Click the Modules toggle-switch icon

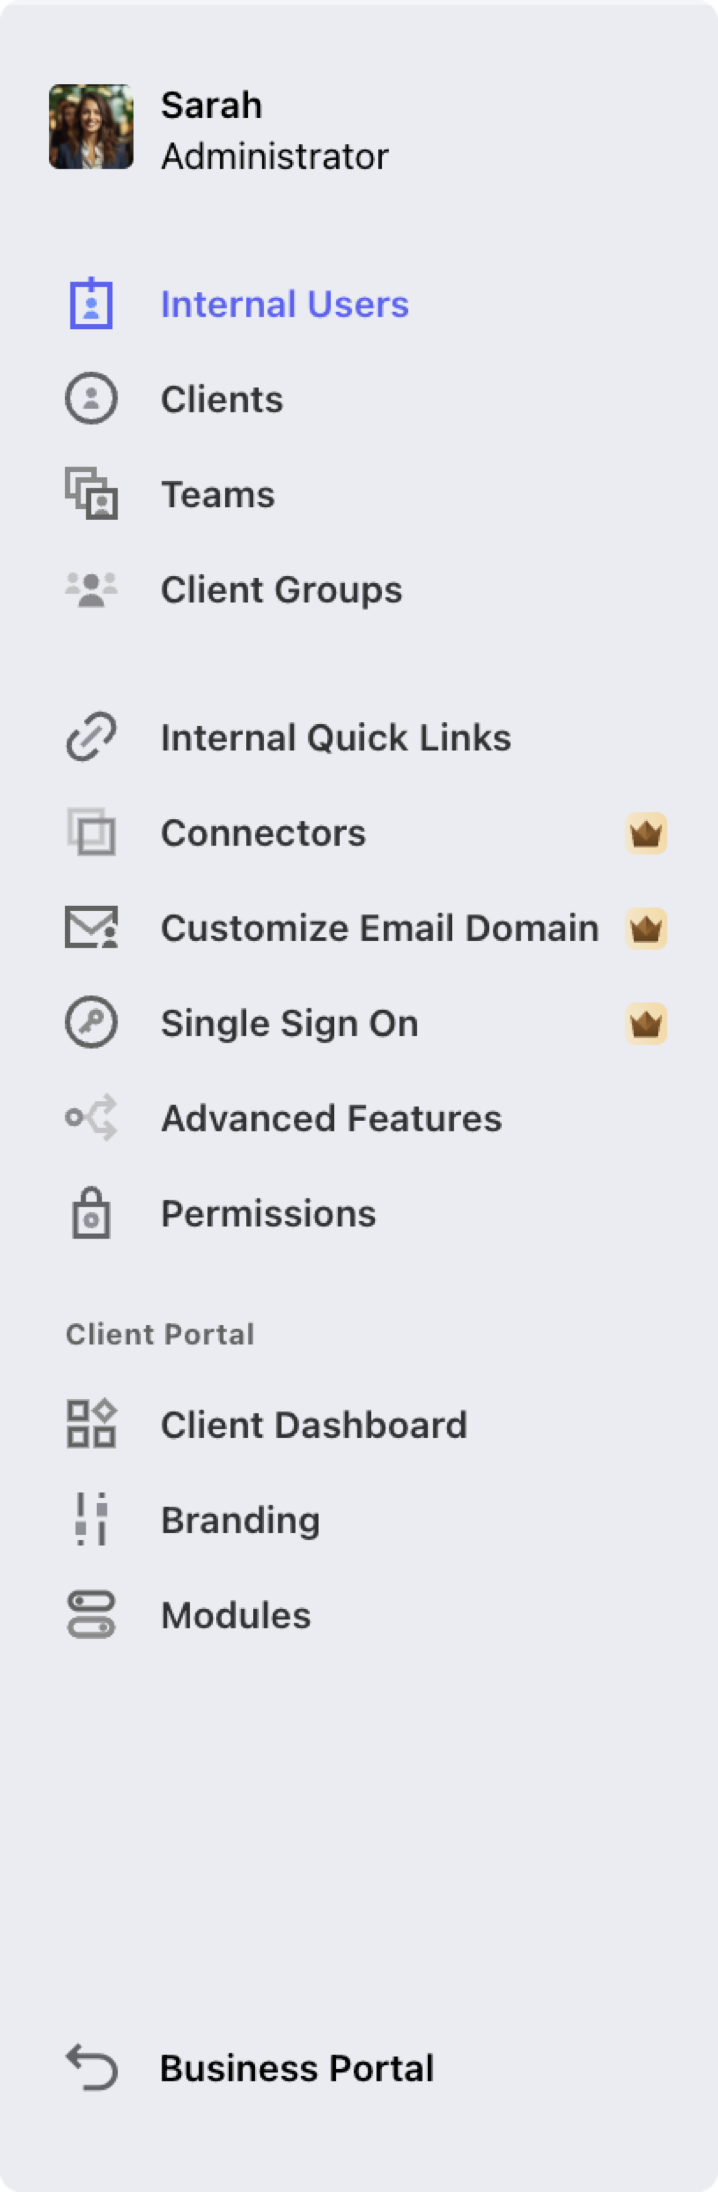(x=91, y=1615)
